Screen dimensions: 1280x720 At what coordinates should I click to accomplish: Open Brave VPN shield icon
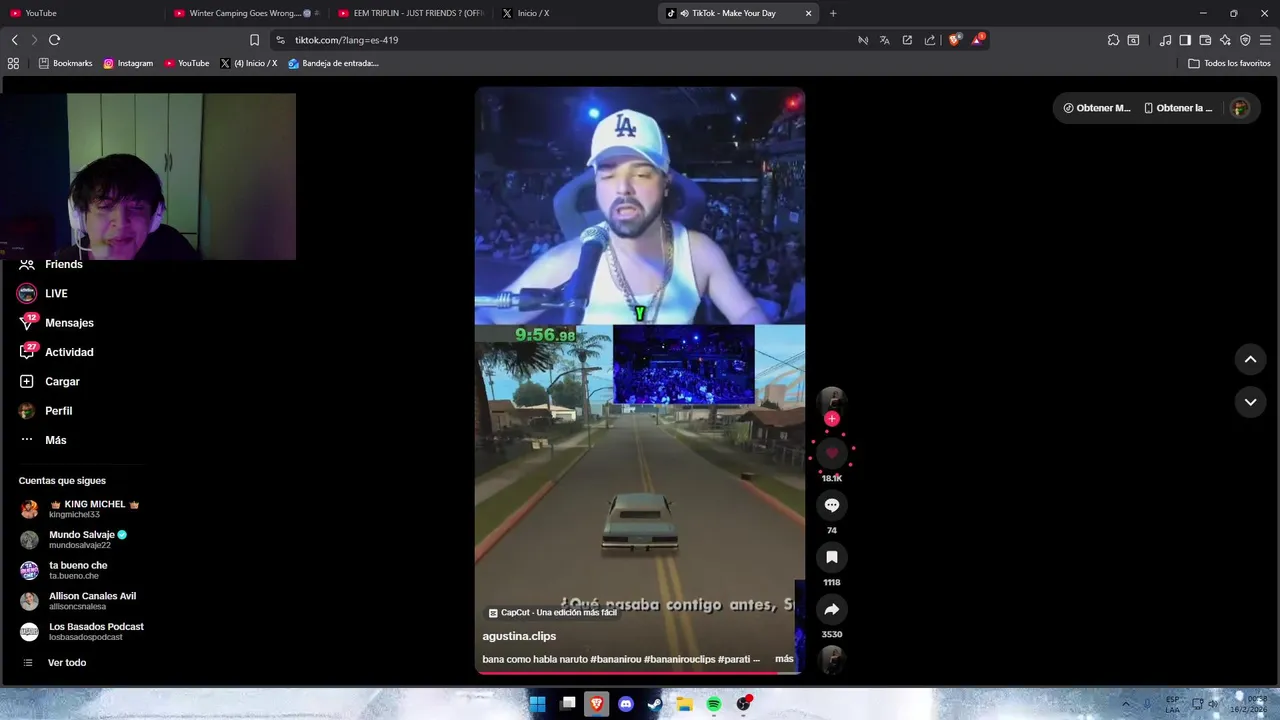click(1245, 40)
